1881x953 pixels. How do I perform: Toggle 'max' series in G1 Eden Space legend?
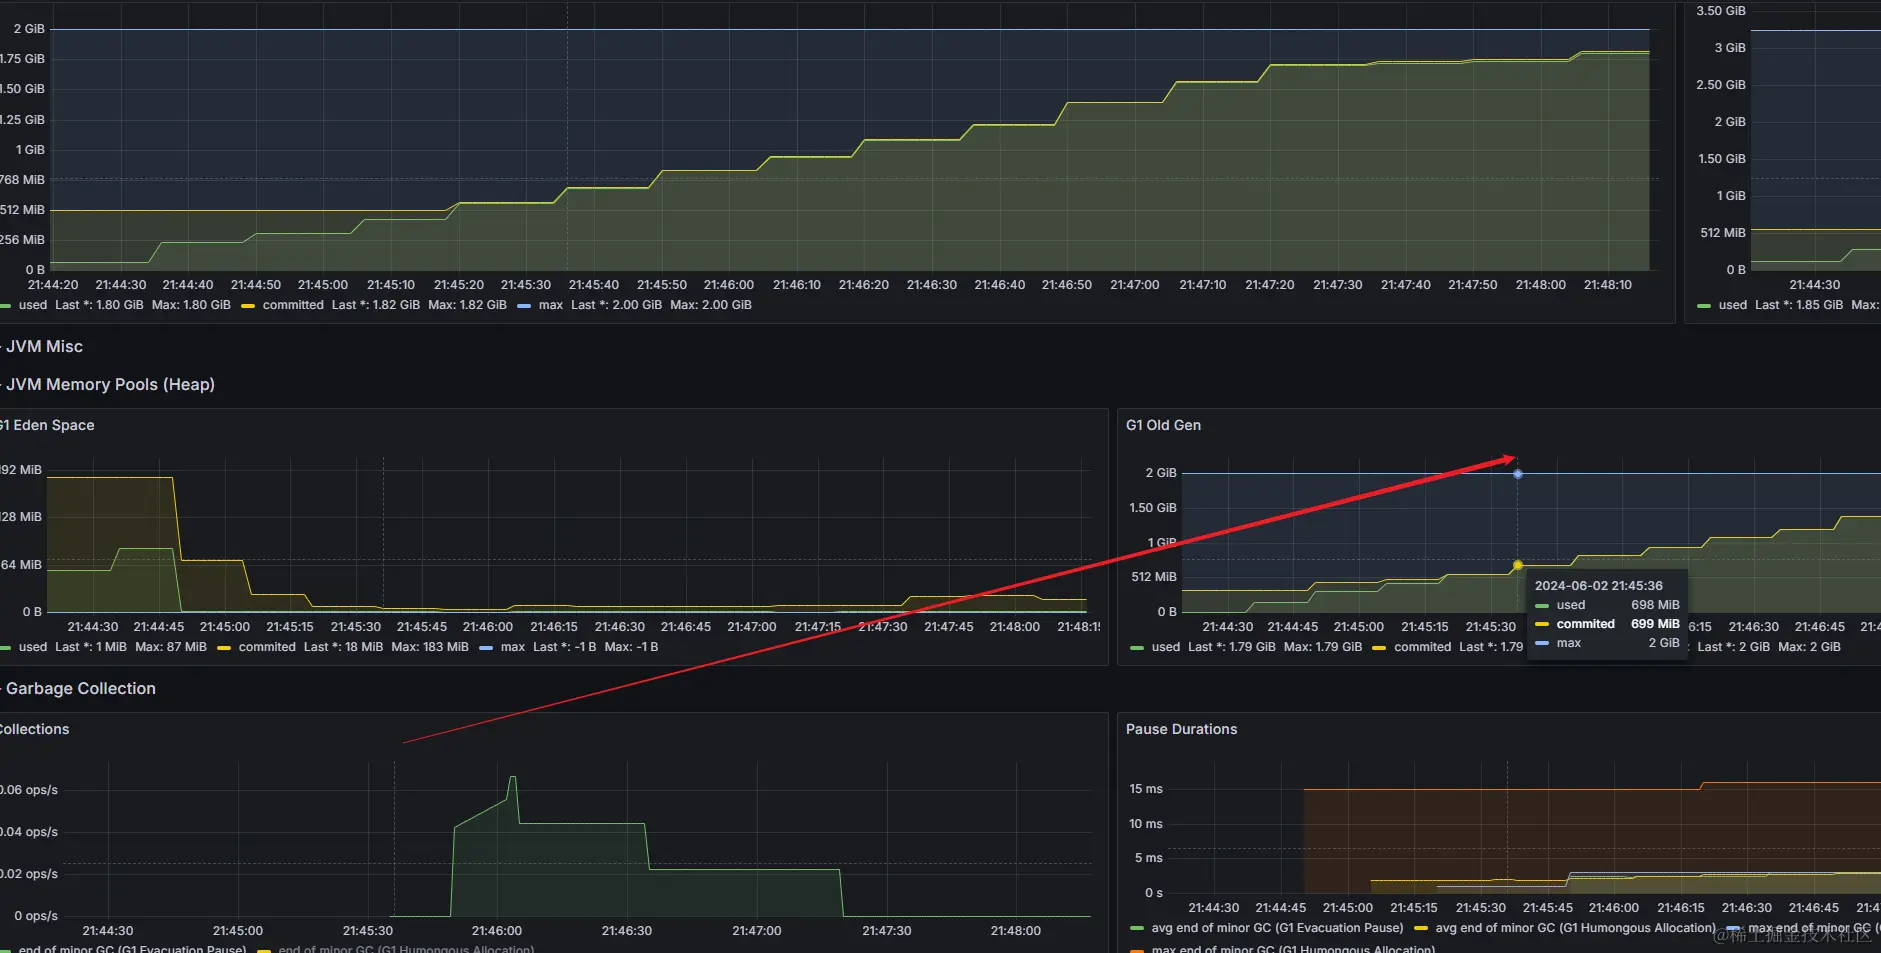(513, 647)
